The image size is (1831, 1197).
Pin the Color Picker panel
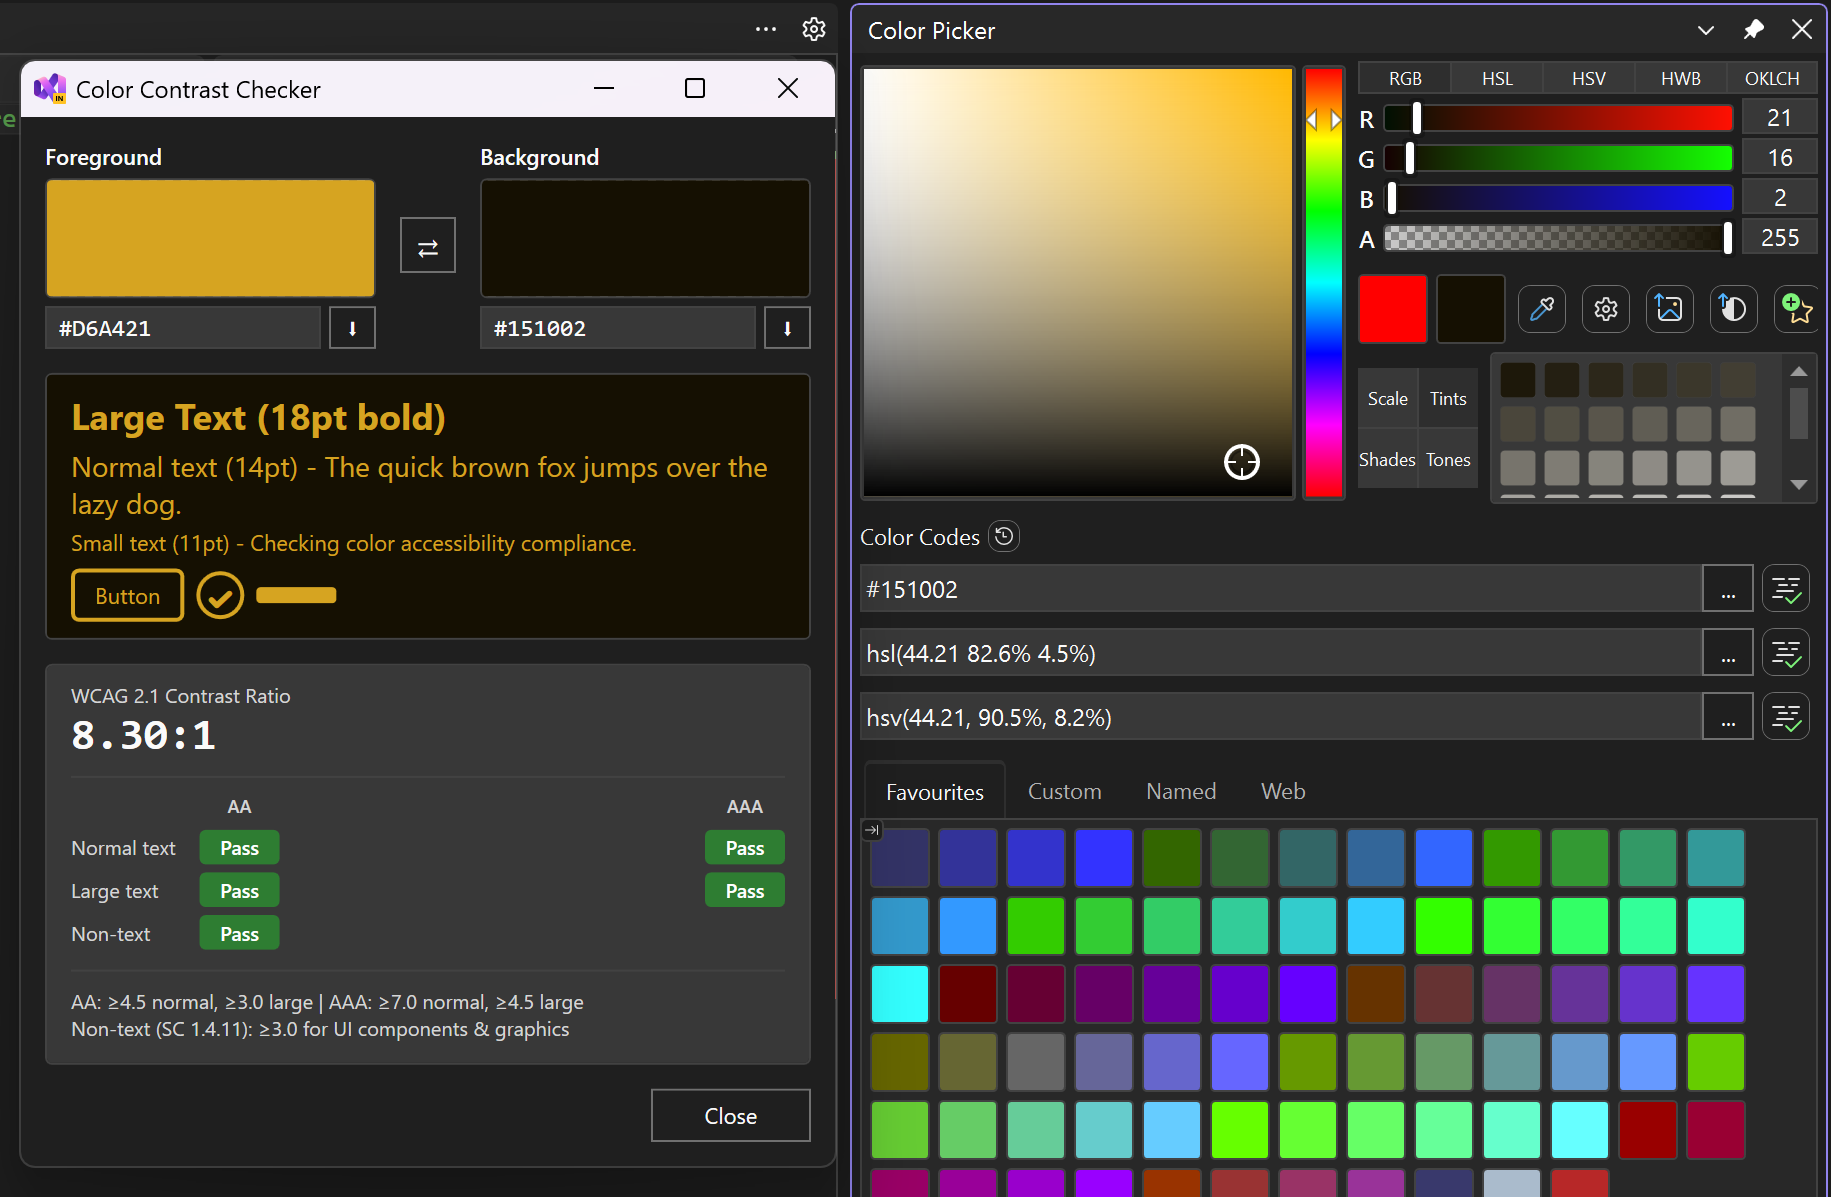(x=1753, y=30)
